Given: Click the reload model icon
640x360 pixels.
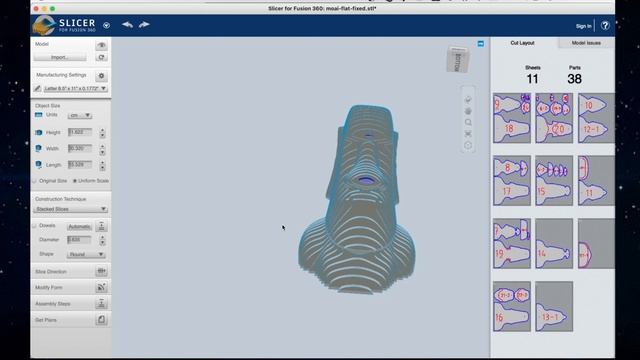Looking at the screenshot, I should pyautogui.click(x=101, y=58).
